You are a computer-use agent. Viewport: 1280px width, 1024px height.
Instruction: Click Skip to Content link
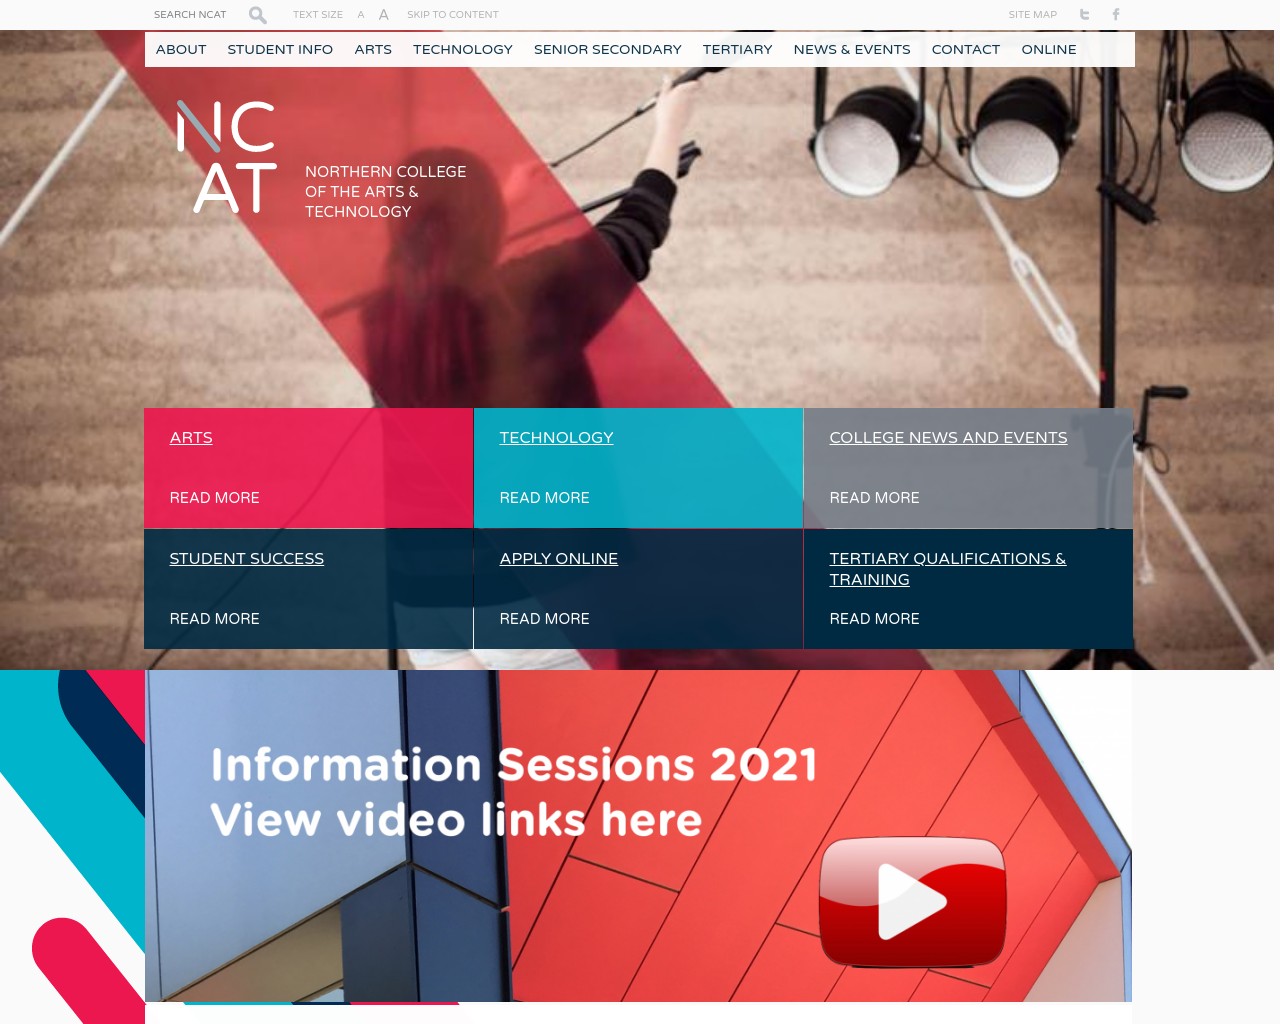click(x=452, y=15)
